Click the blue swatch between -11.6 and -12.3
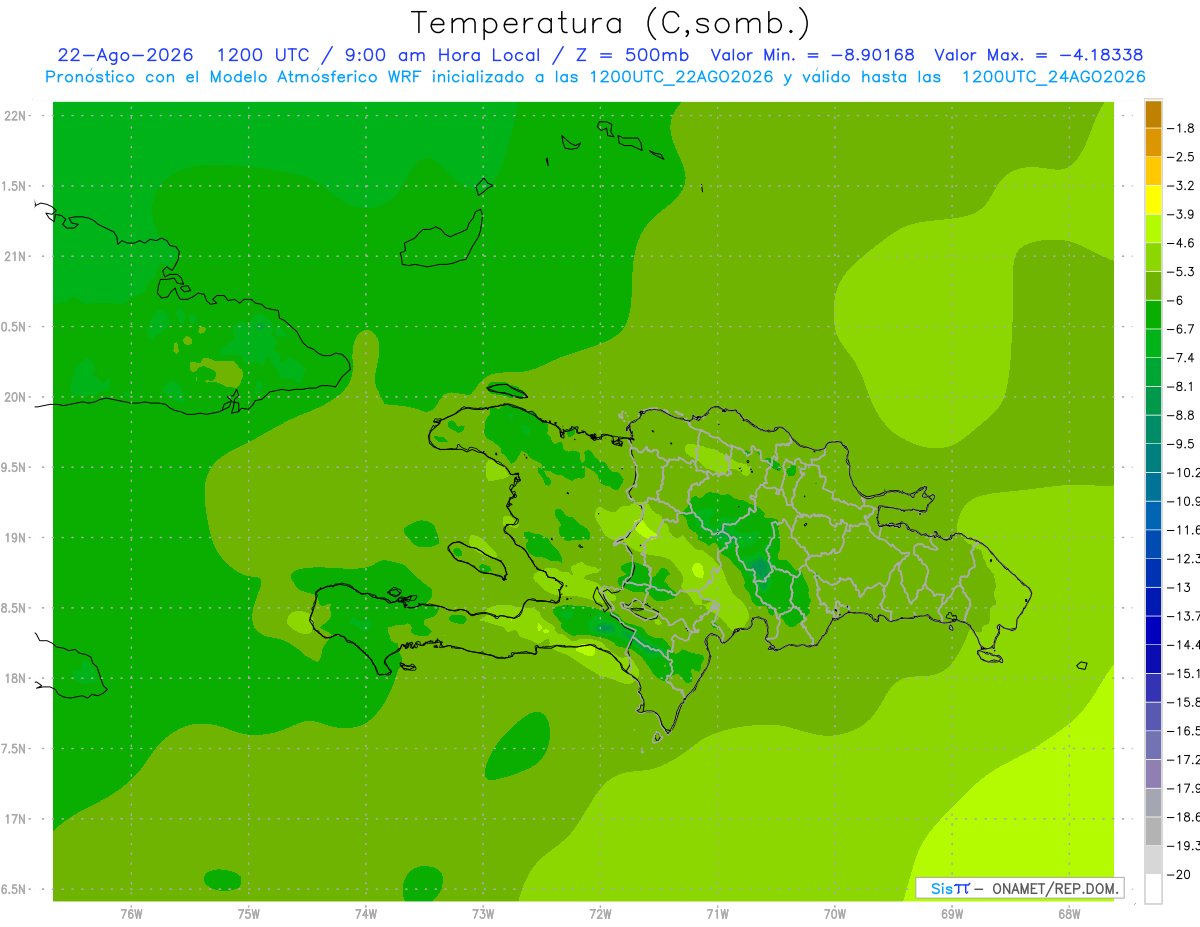The image size is (1200, 927). [x=1153, y=544]
